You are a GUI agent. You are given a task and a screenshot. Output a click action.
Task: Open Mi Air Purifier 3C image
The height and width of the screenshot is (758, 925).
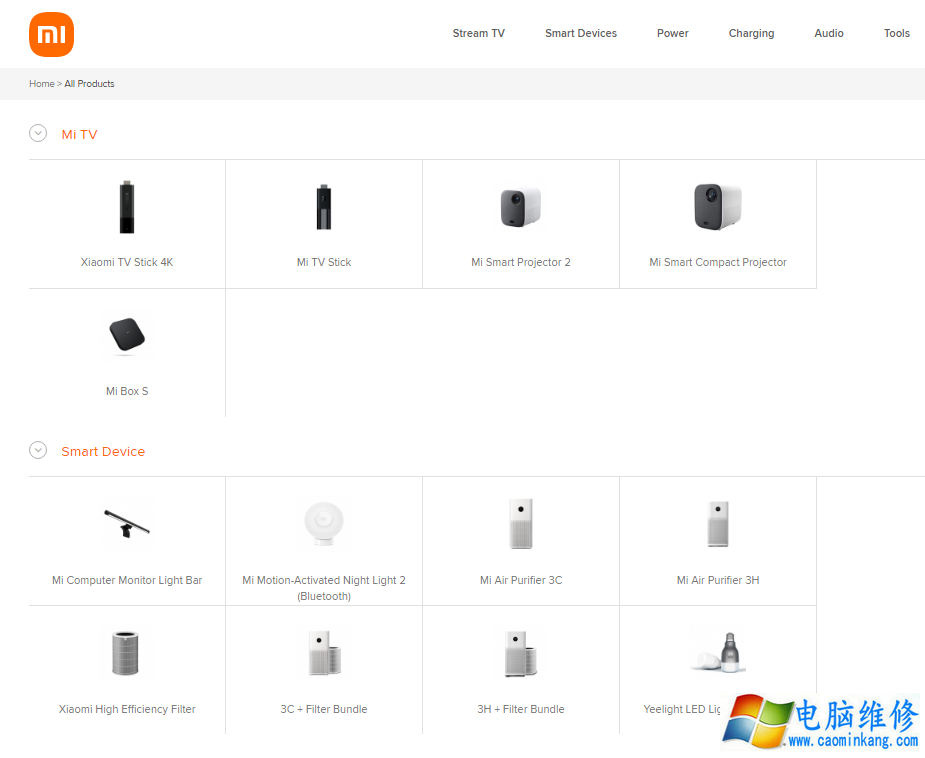521,524
